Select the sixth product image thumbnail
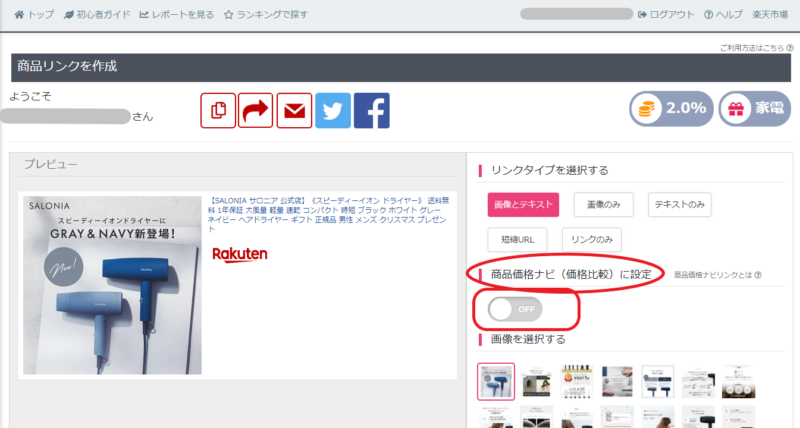The width and height of the screenshot is (800, 428). 698,382
